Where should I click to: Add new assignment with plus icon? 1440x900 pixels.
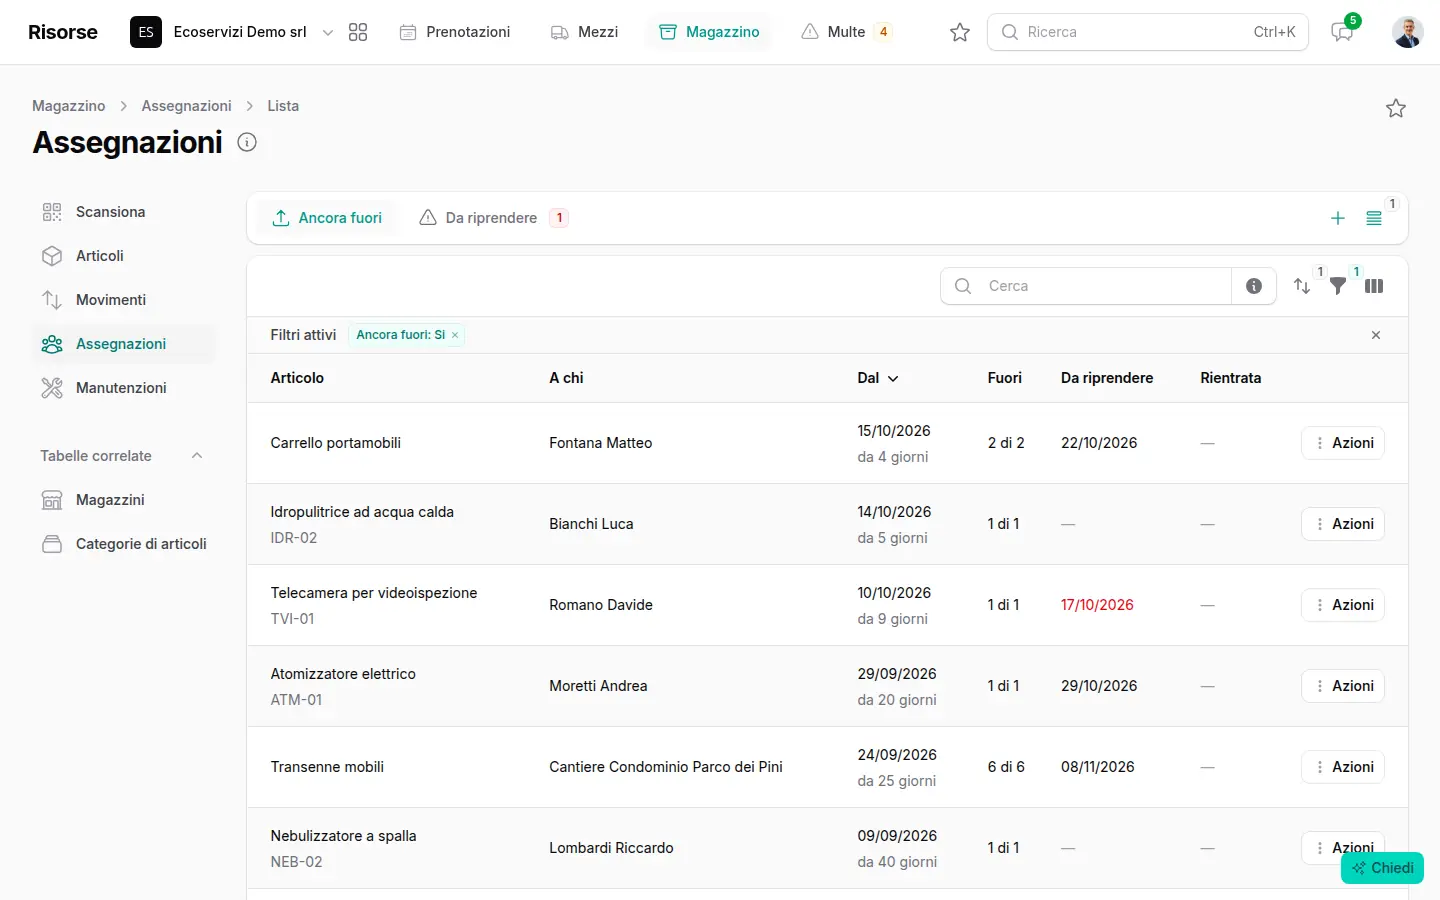1338,218
